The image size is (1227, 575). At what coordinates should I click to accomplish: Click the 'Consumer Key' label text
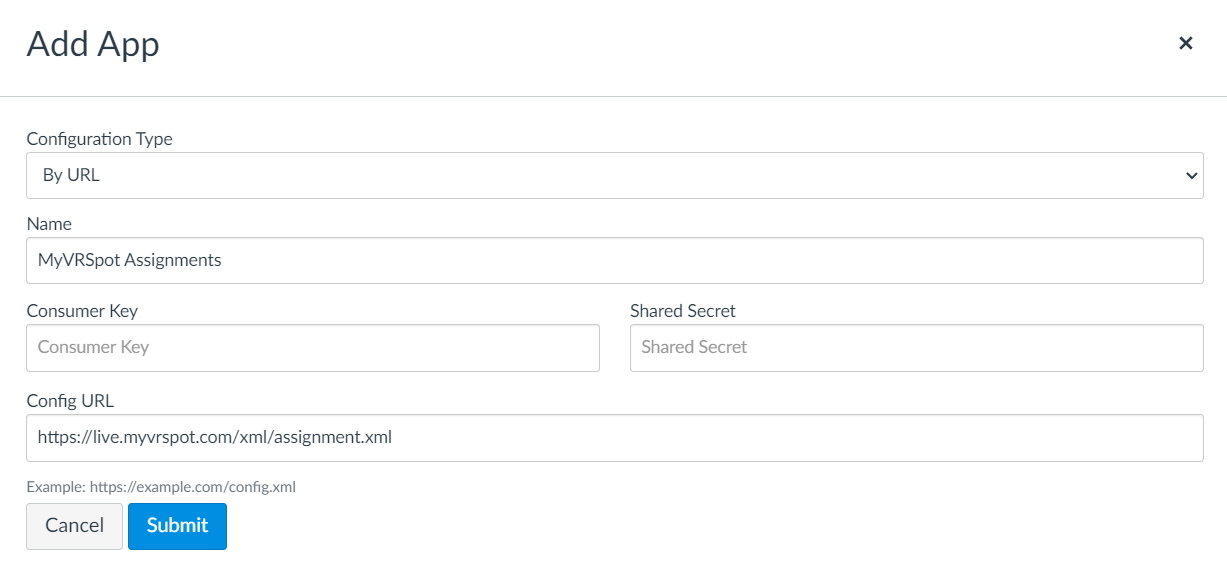(x=82, y=311)
